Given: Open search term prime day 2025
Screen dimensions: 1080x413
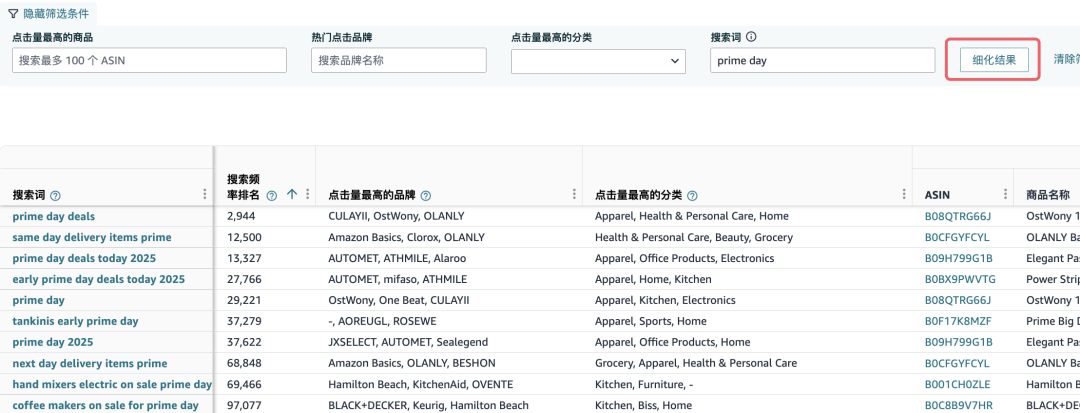Looking at the screenshot, I should tap(52, 342).
